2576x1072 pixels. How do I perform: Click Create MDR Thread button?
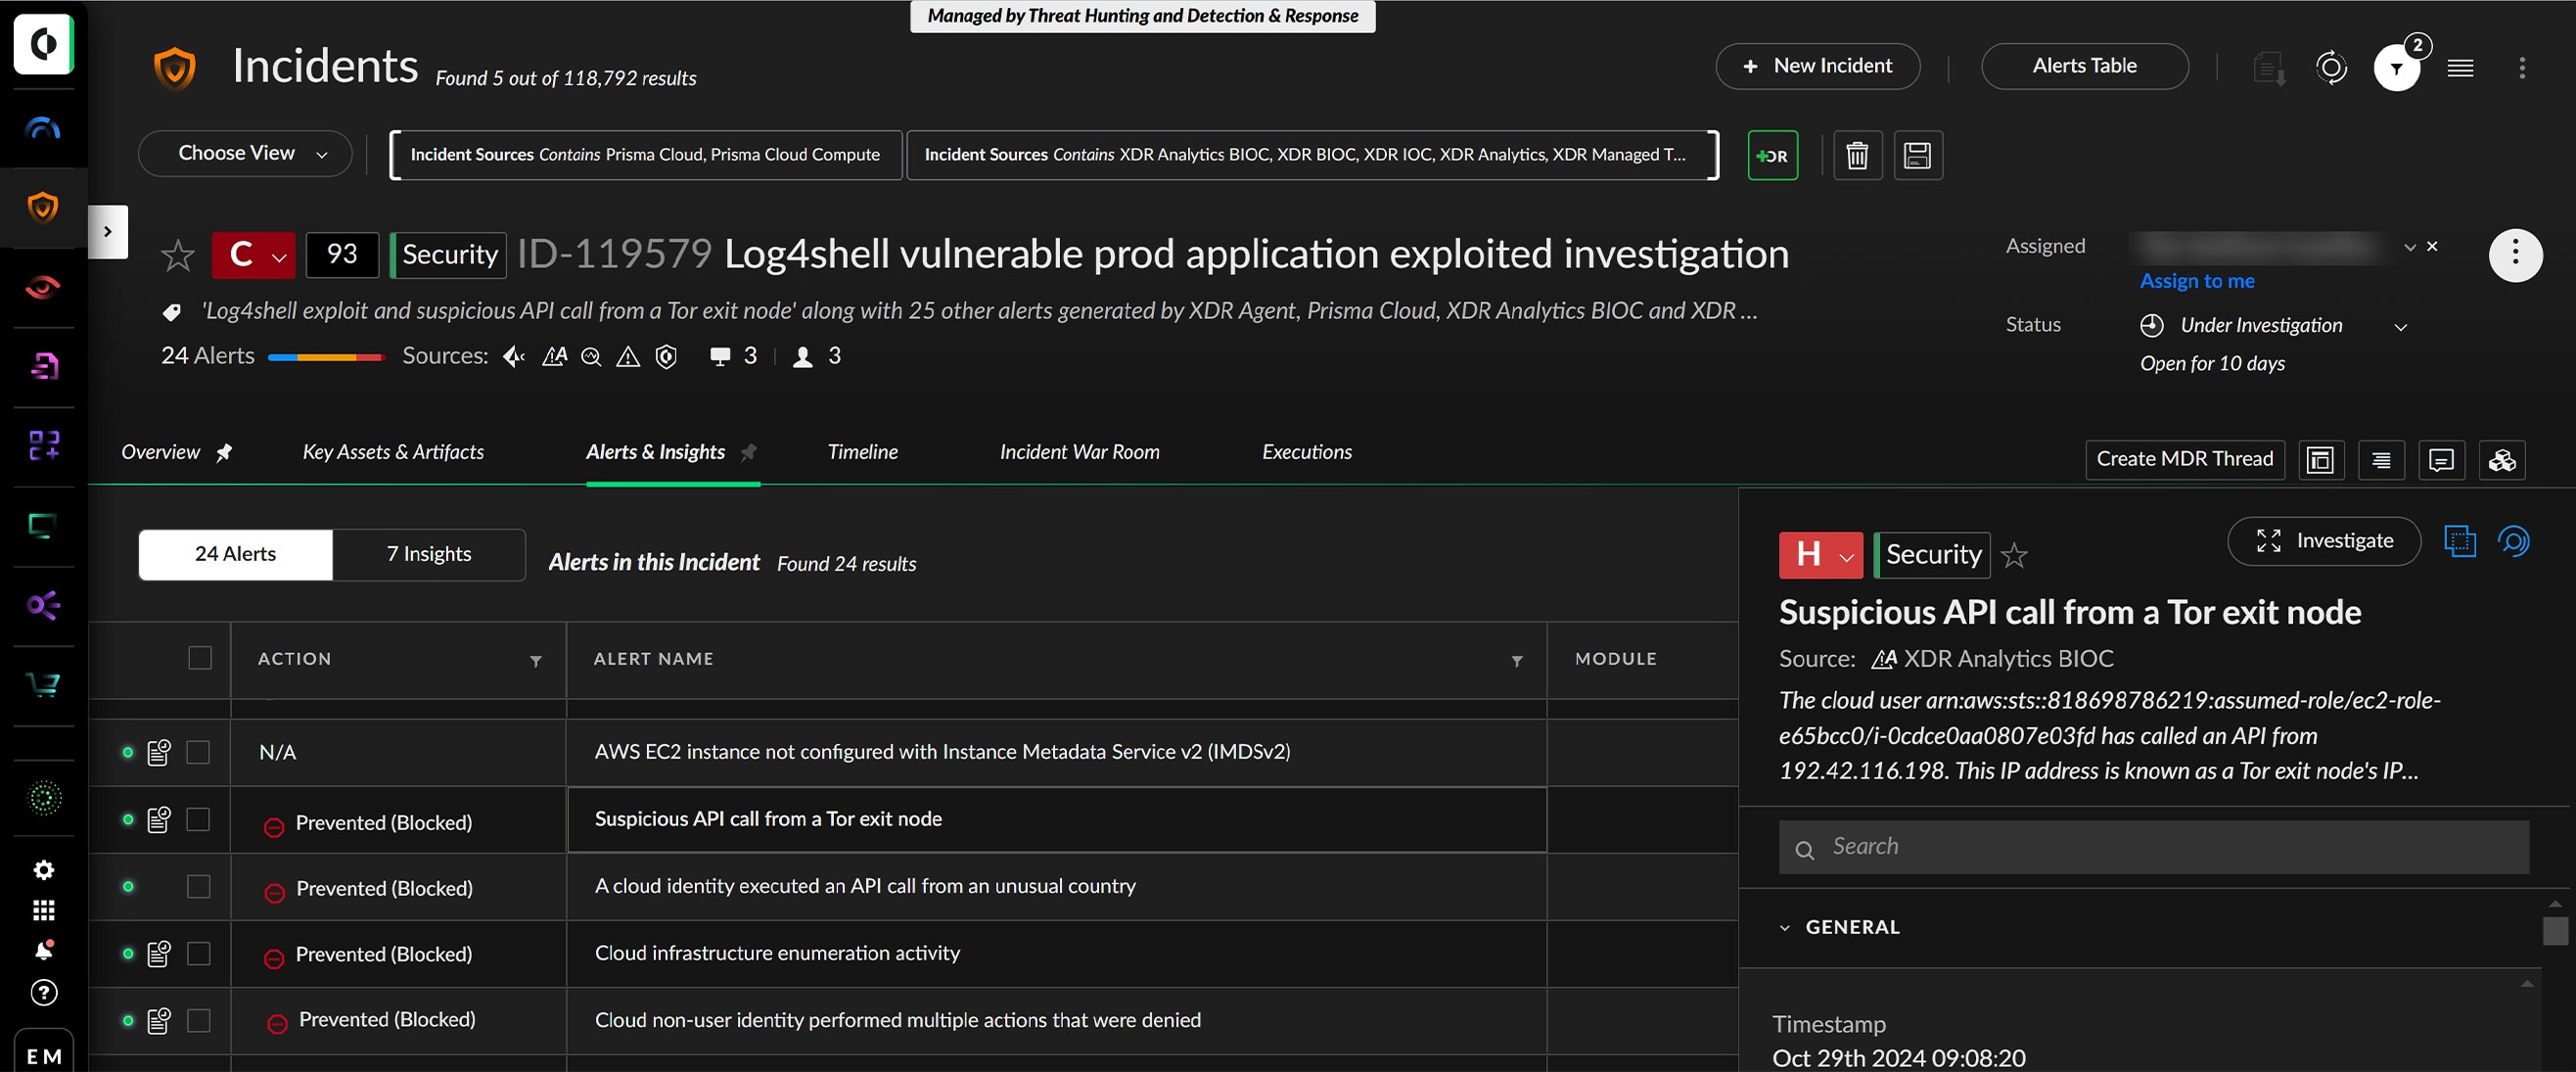click(x=2184, y=459)
